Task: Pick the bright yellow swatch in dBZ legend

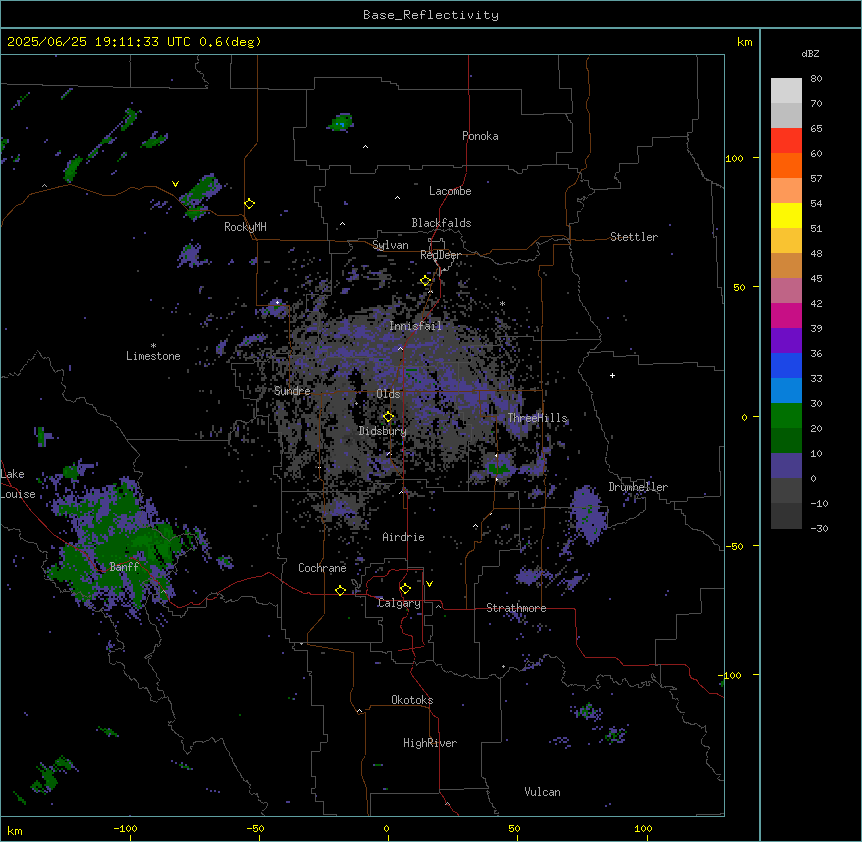Action: [x=786, y=215]
